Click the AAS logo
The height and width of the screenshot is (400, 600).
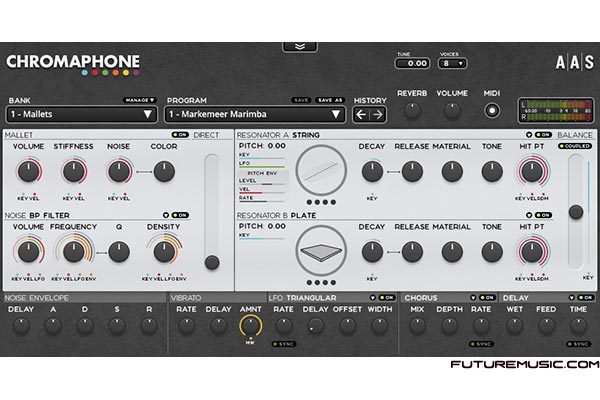coord(575,62)
